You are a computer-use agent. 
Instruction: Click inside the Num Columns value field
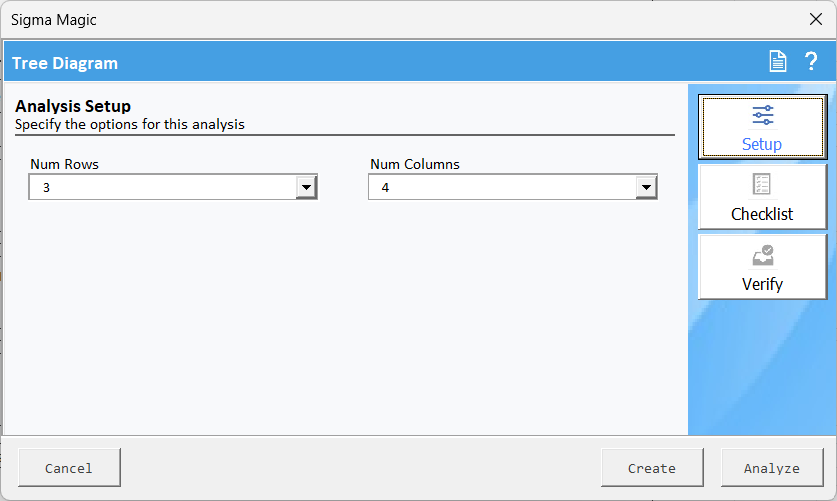502,187
